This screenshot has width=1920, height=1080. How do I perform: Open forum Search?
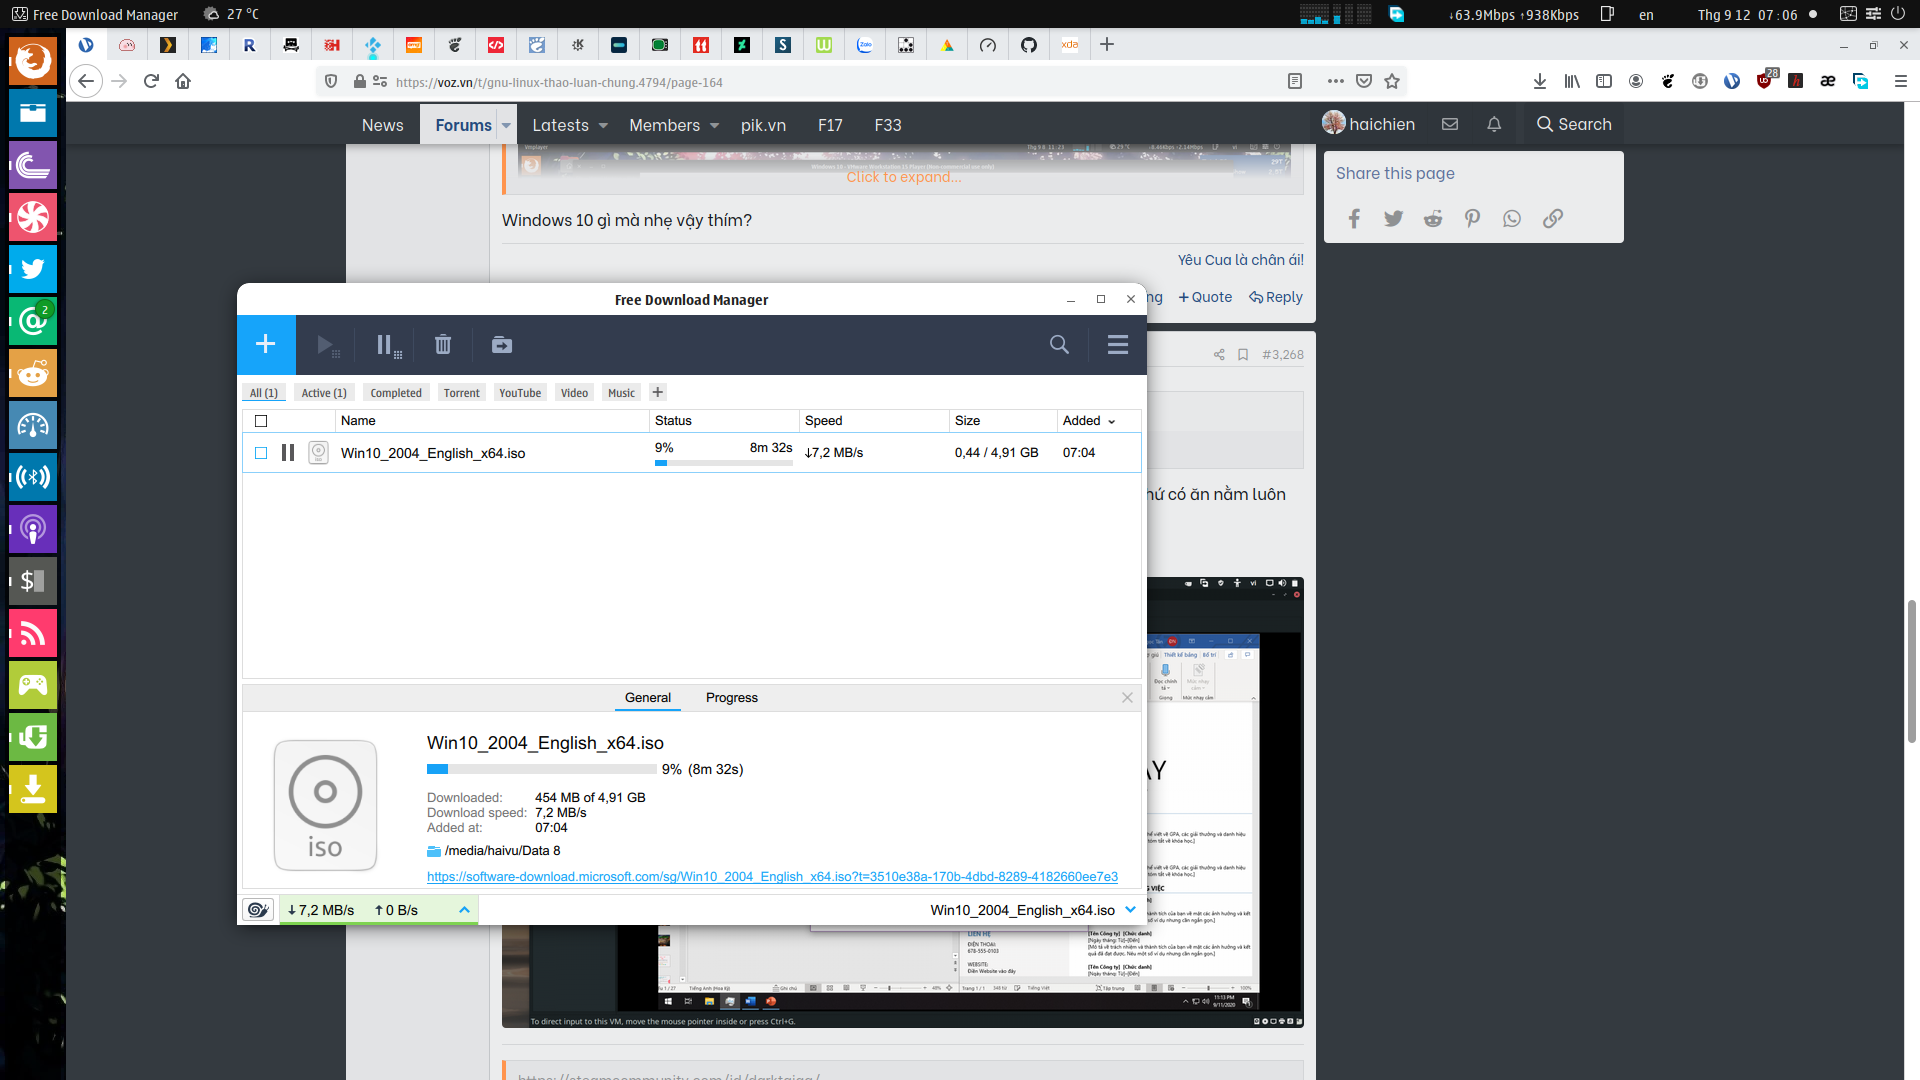pos(1574,124)
